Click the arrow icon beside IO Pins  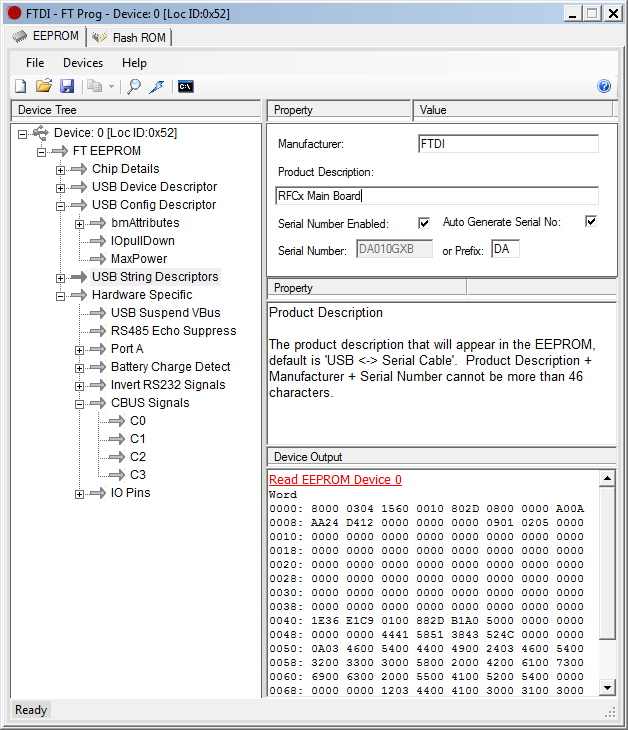point(98,493)
